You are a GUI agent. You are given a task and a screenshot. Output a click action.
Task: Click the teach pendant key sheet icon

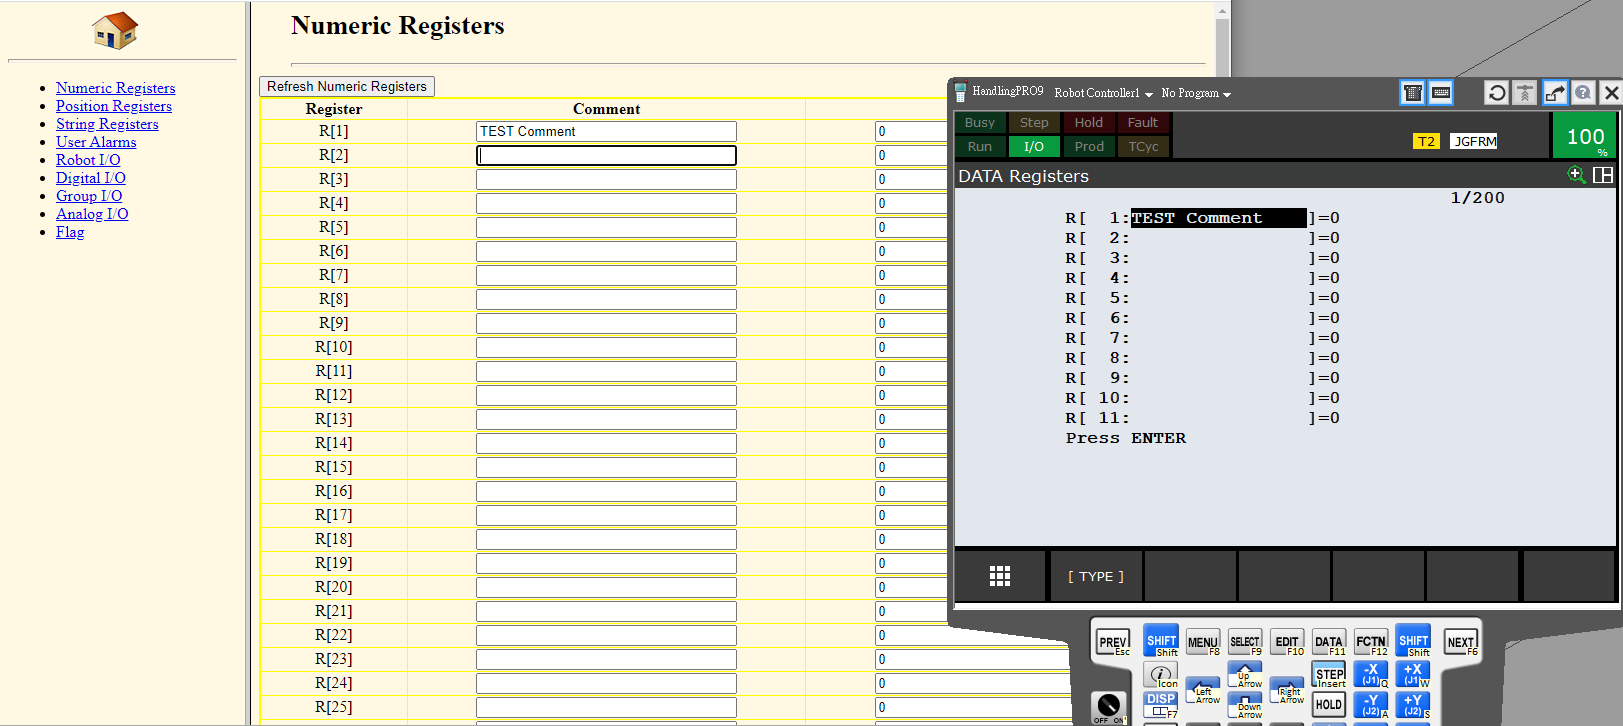[x=1412, y=93]
